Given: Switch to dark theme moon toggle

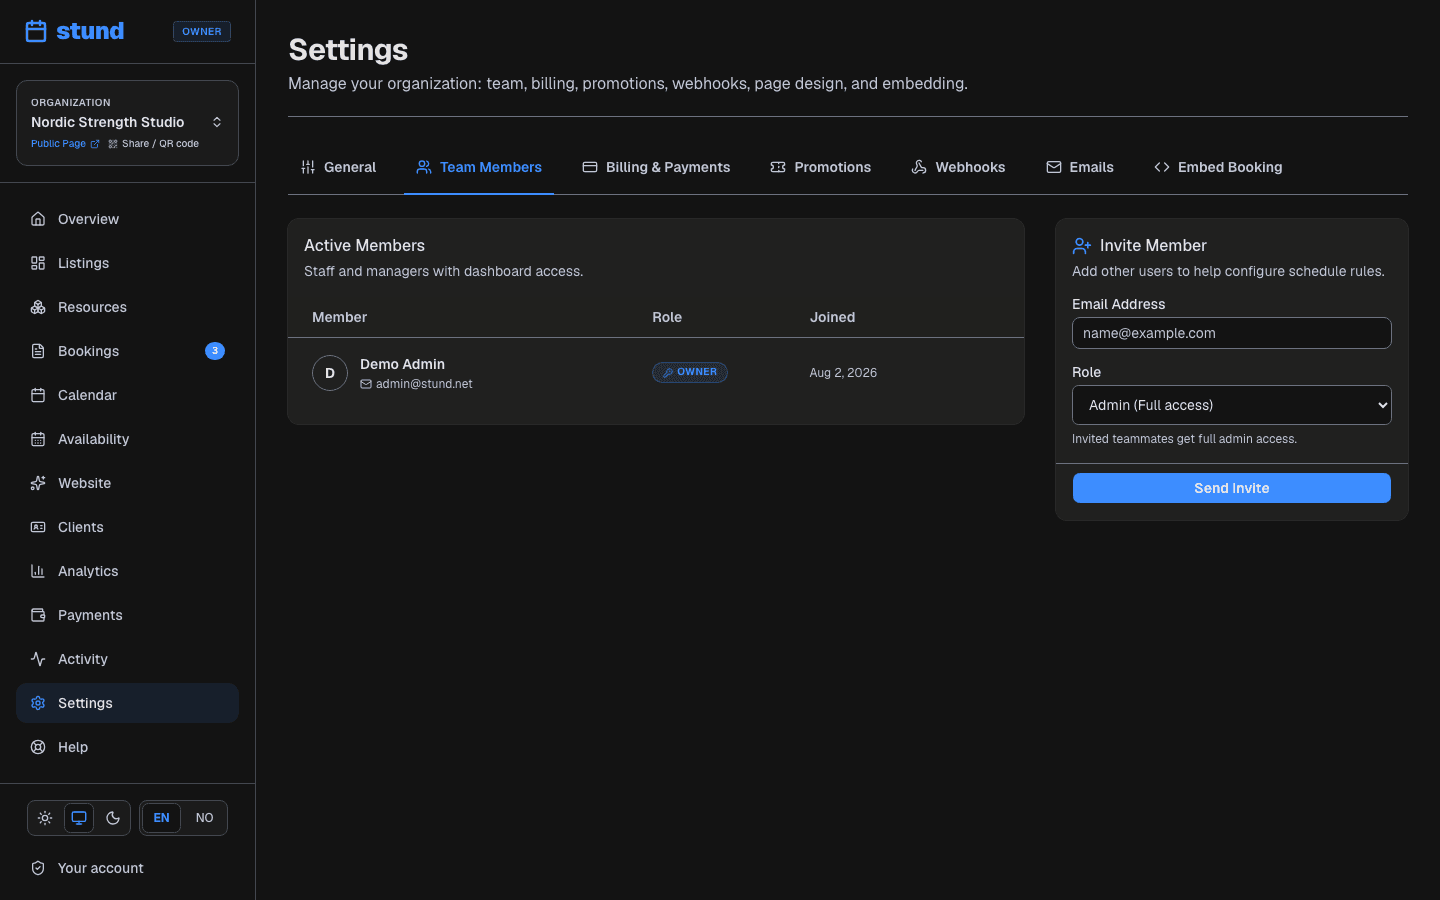Looking at the screenshot, I should click(x=113, y=818).
